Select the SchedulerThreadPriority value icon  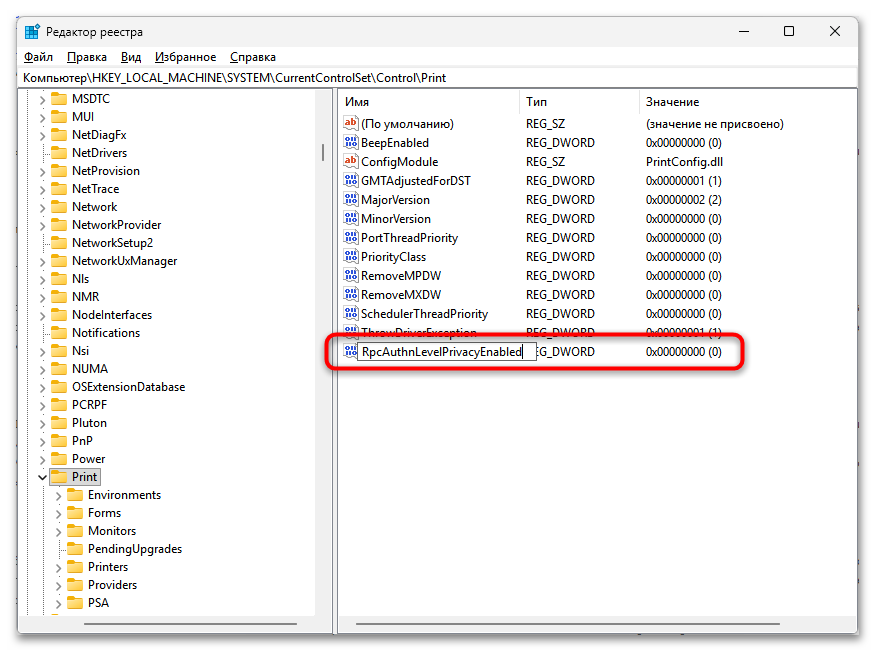tap(350, 313)
